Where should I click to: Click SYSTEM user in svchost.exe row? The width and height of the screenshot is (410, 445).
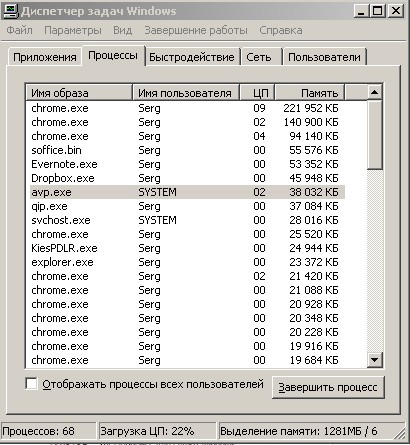tap(157, 220)
